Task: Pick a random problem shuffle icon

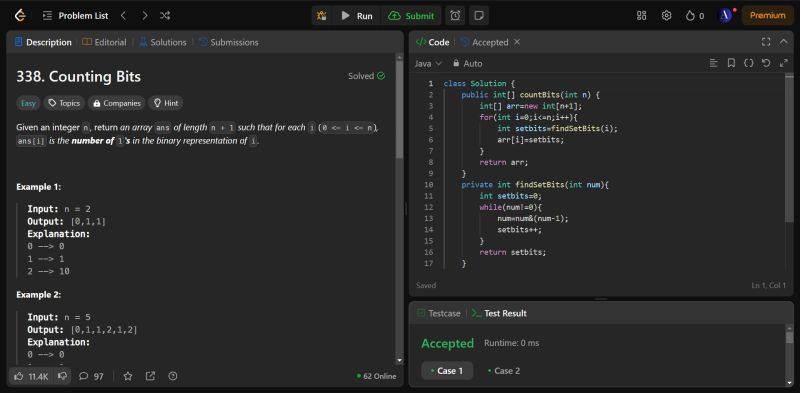Action: point(165,16)
